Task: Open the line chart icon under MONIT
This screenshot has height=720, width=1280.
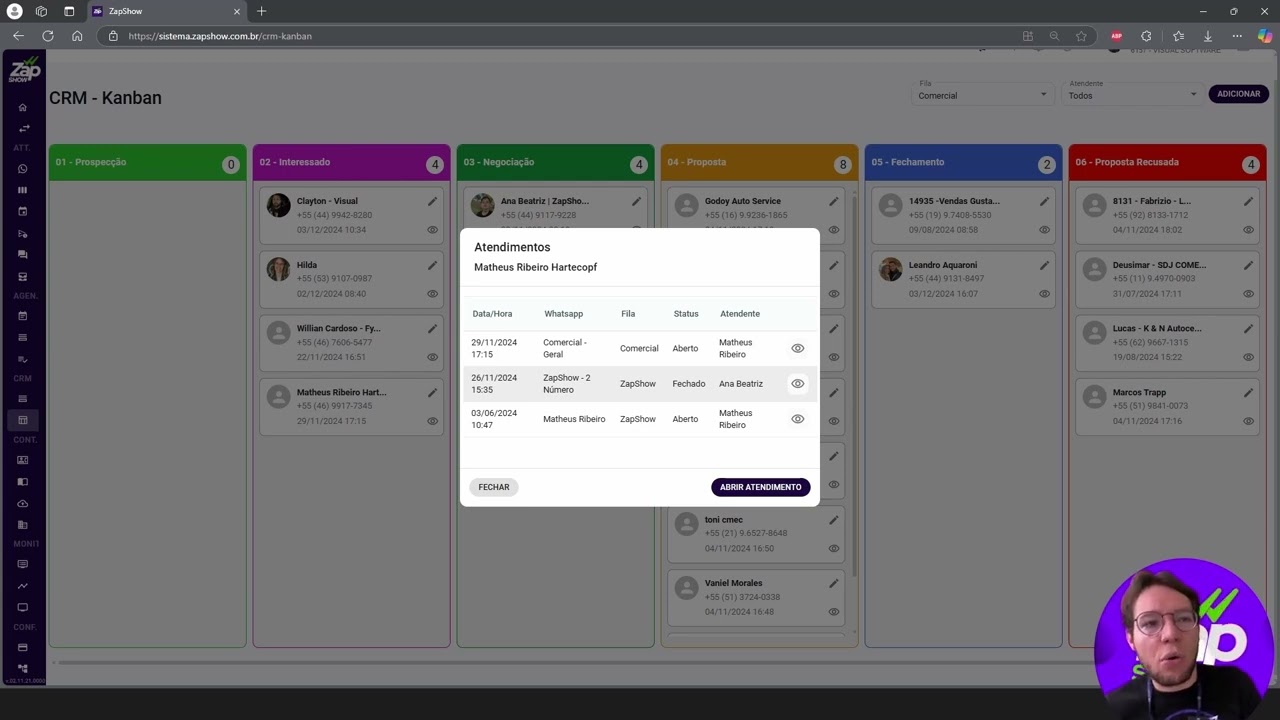Action: [x=23, y=586]
